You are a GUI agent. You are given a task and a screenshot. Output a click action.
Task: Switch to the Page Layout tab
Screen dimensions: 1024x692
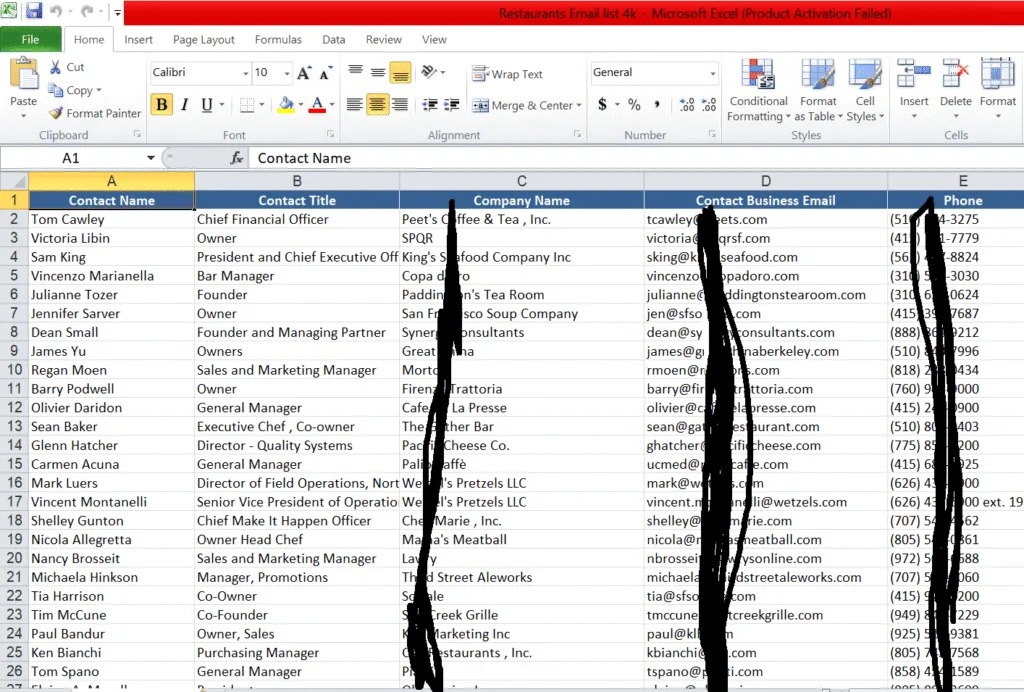[x=204, y=39]
